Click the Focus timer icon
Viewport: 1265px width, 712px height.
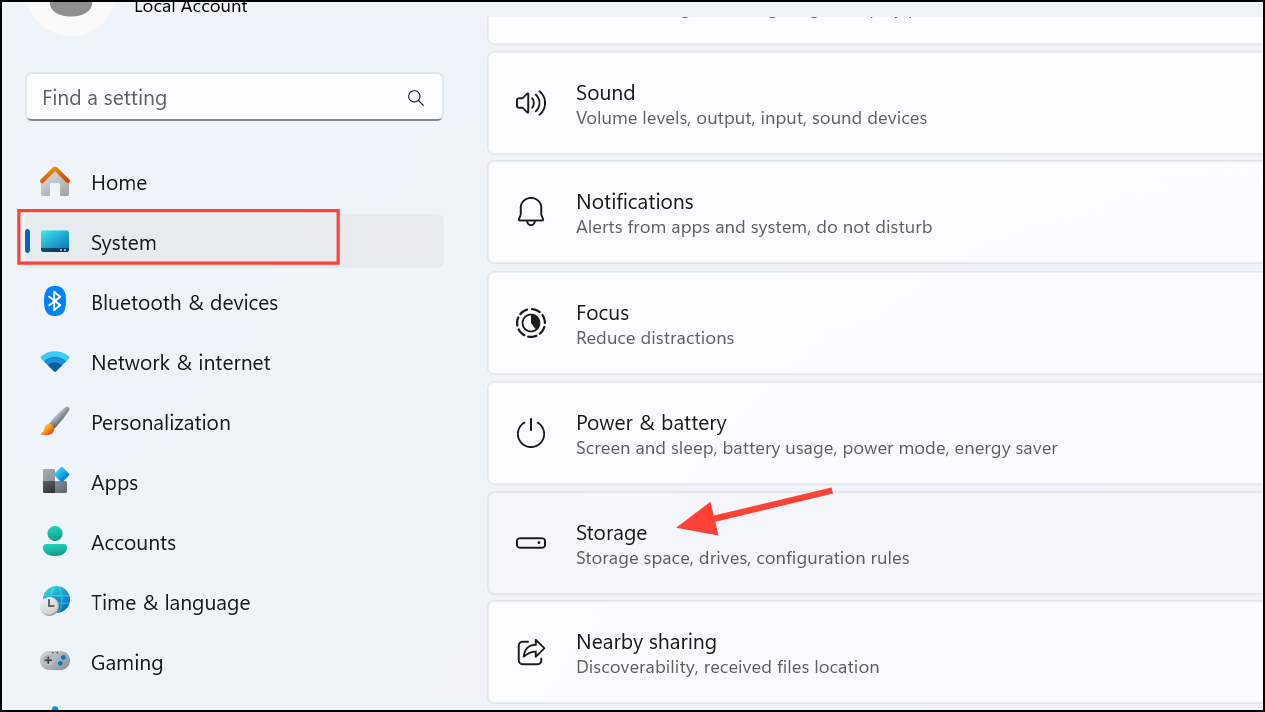coord(530,324)
